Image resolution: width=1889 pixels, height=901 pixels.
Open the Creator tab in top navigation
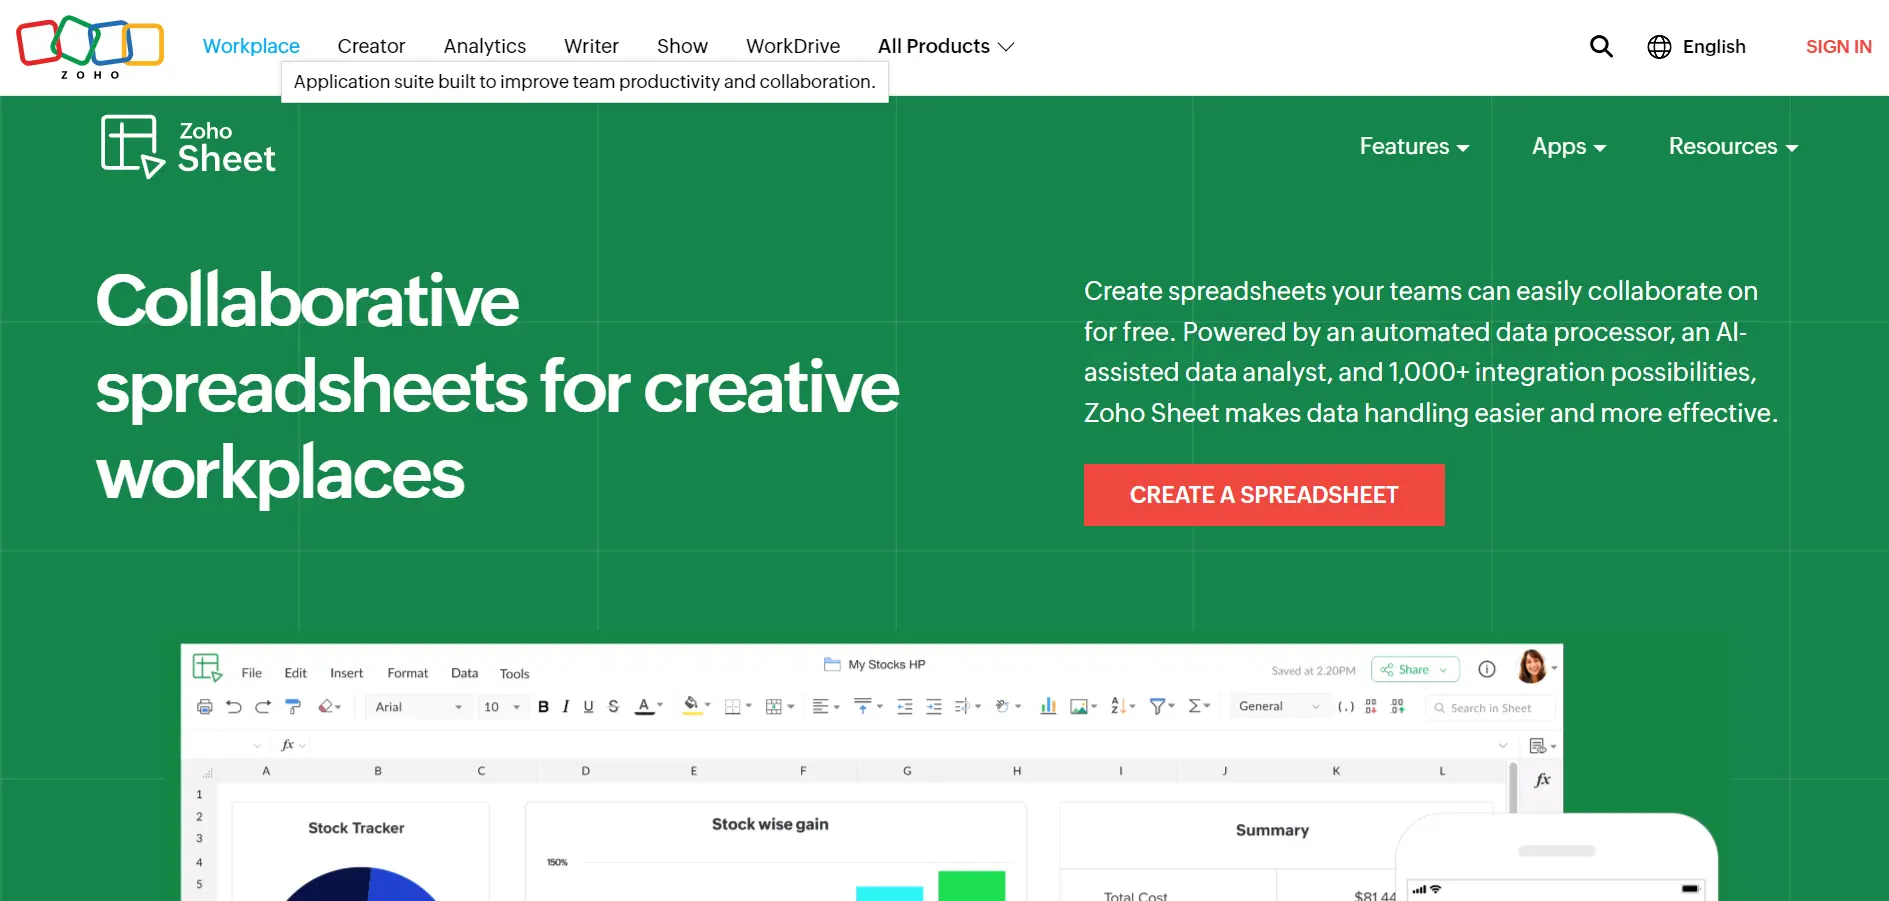(x=371, y=46)
